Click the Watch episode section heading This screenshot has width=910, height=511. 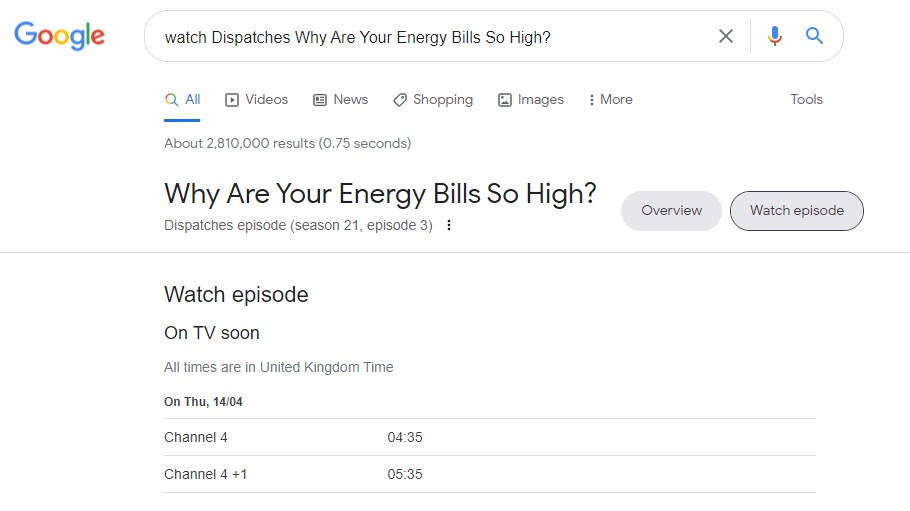pyautogui.click(x=236, y=294)
